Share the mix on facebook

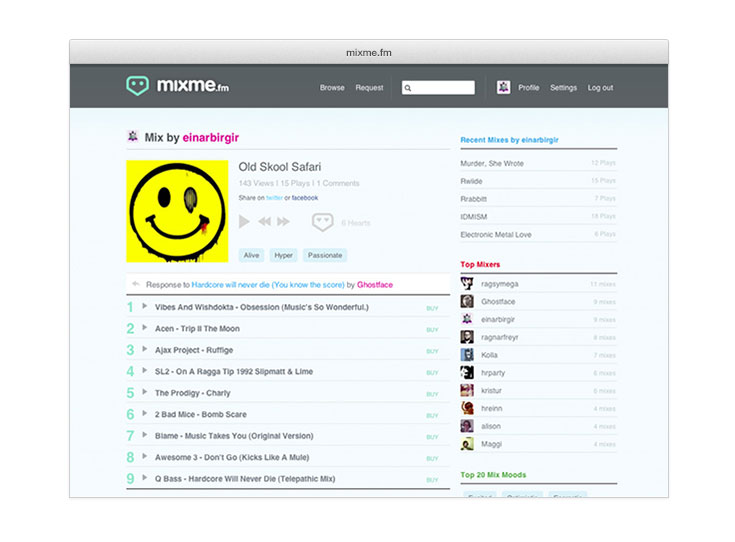tap(305, 198)
